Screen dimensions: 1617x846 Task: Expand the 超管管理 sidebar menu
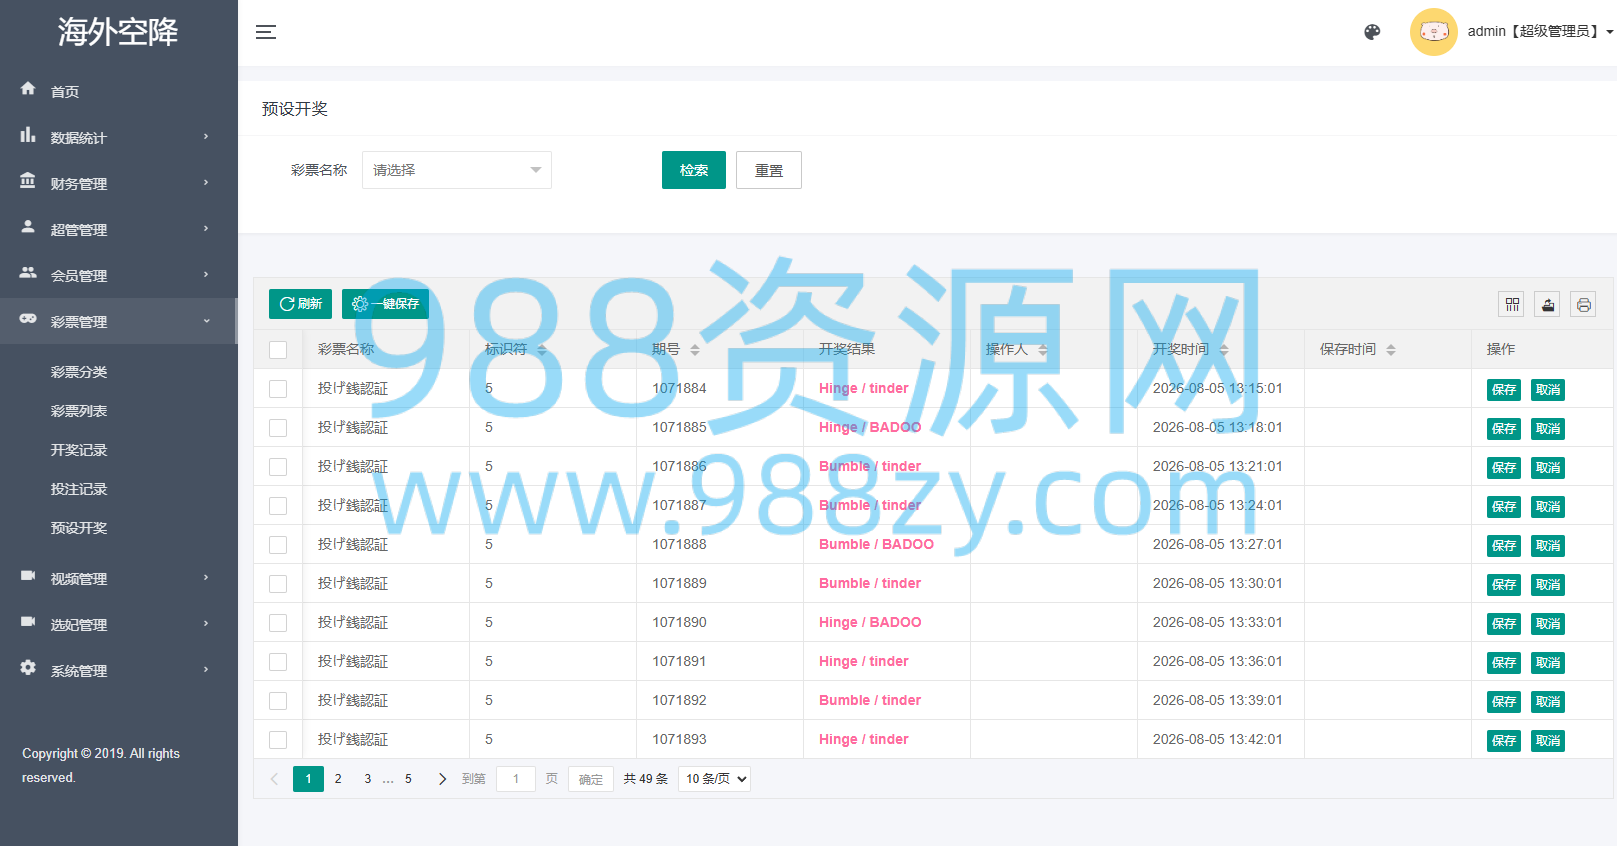(118, 229)
